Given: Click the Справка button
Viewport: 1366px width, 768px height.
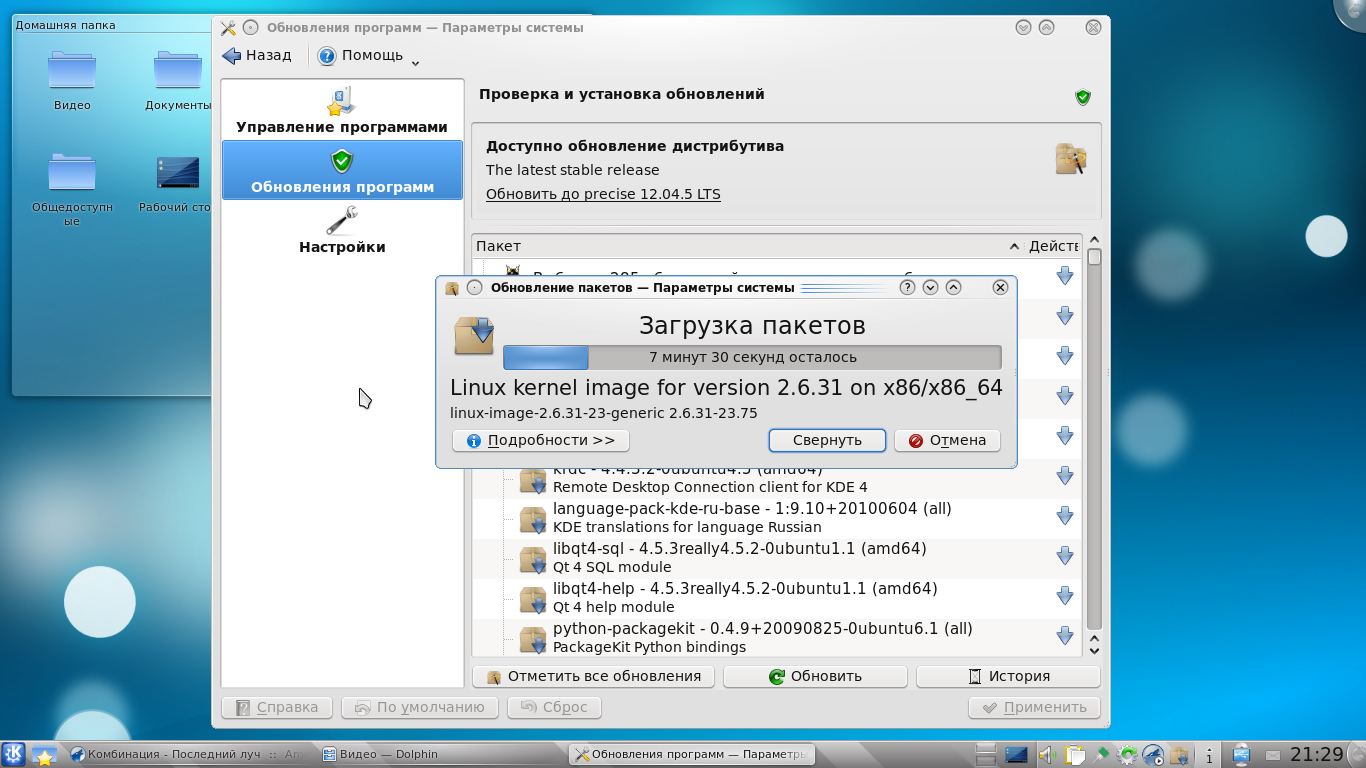Looking at the screenshot, I should point(276,707).
